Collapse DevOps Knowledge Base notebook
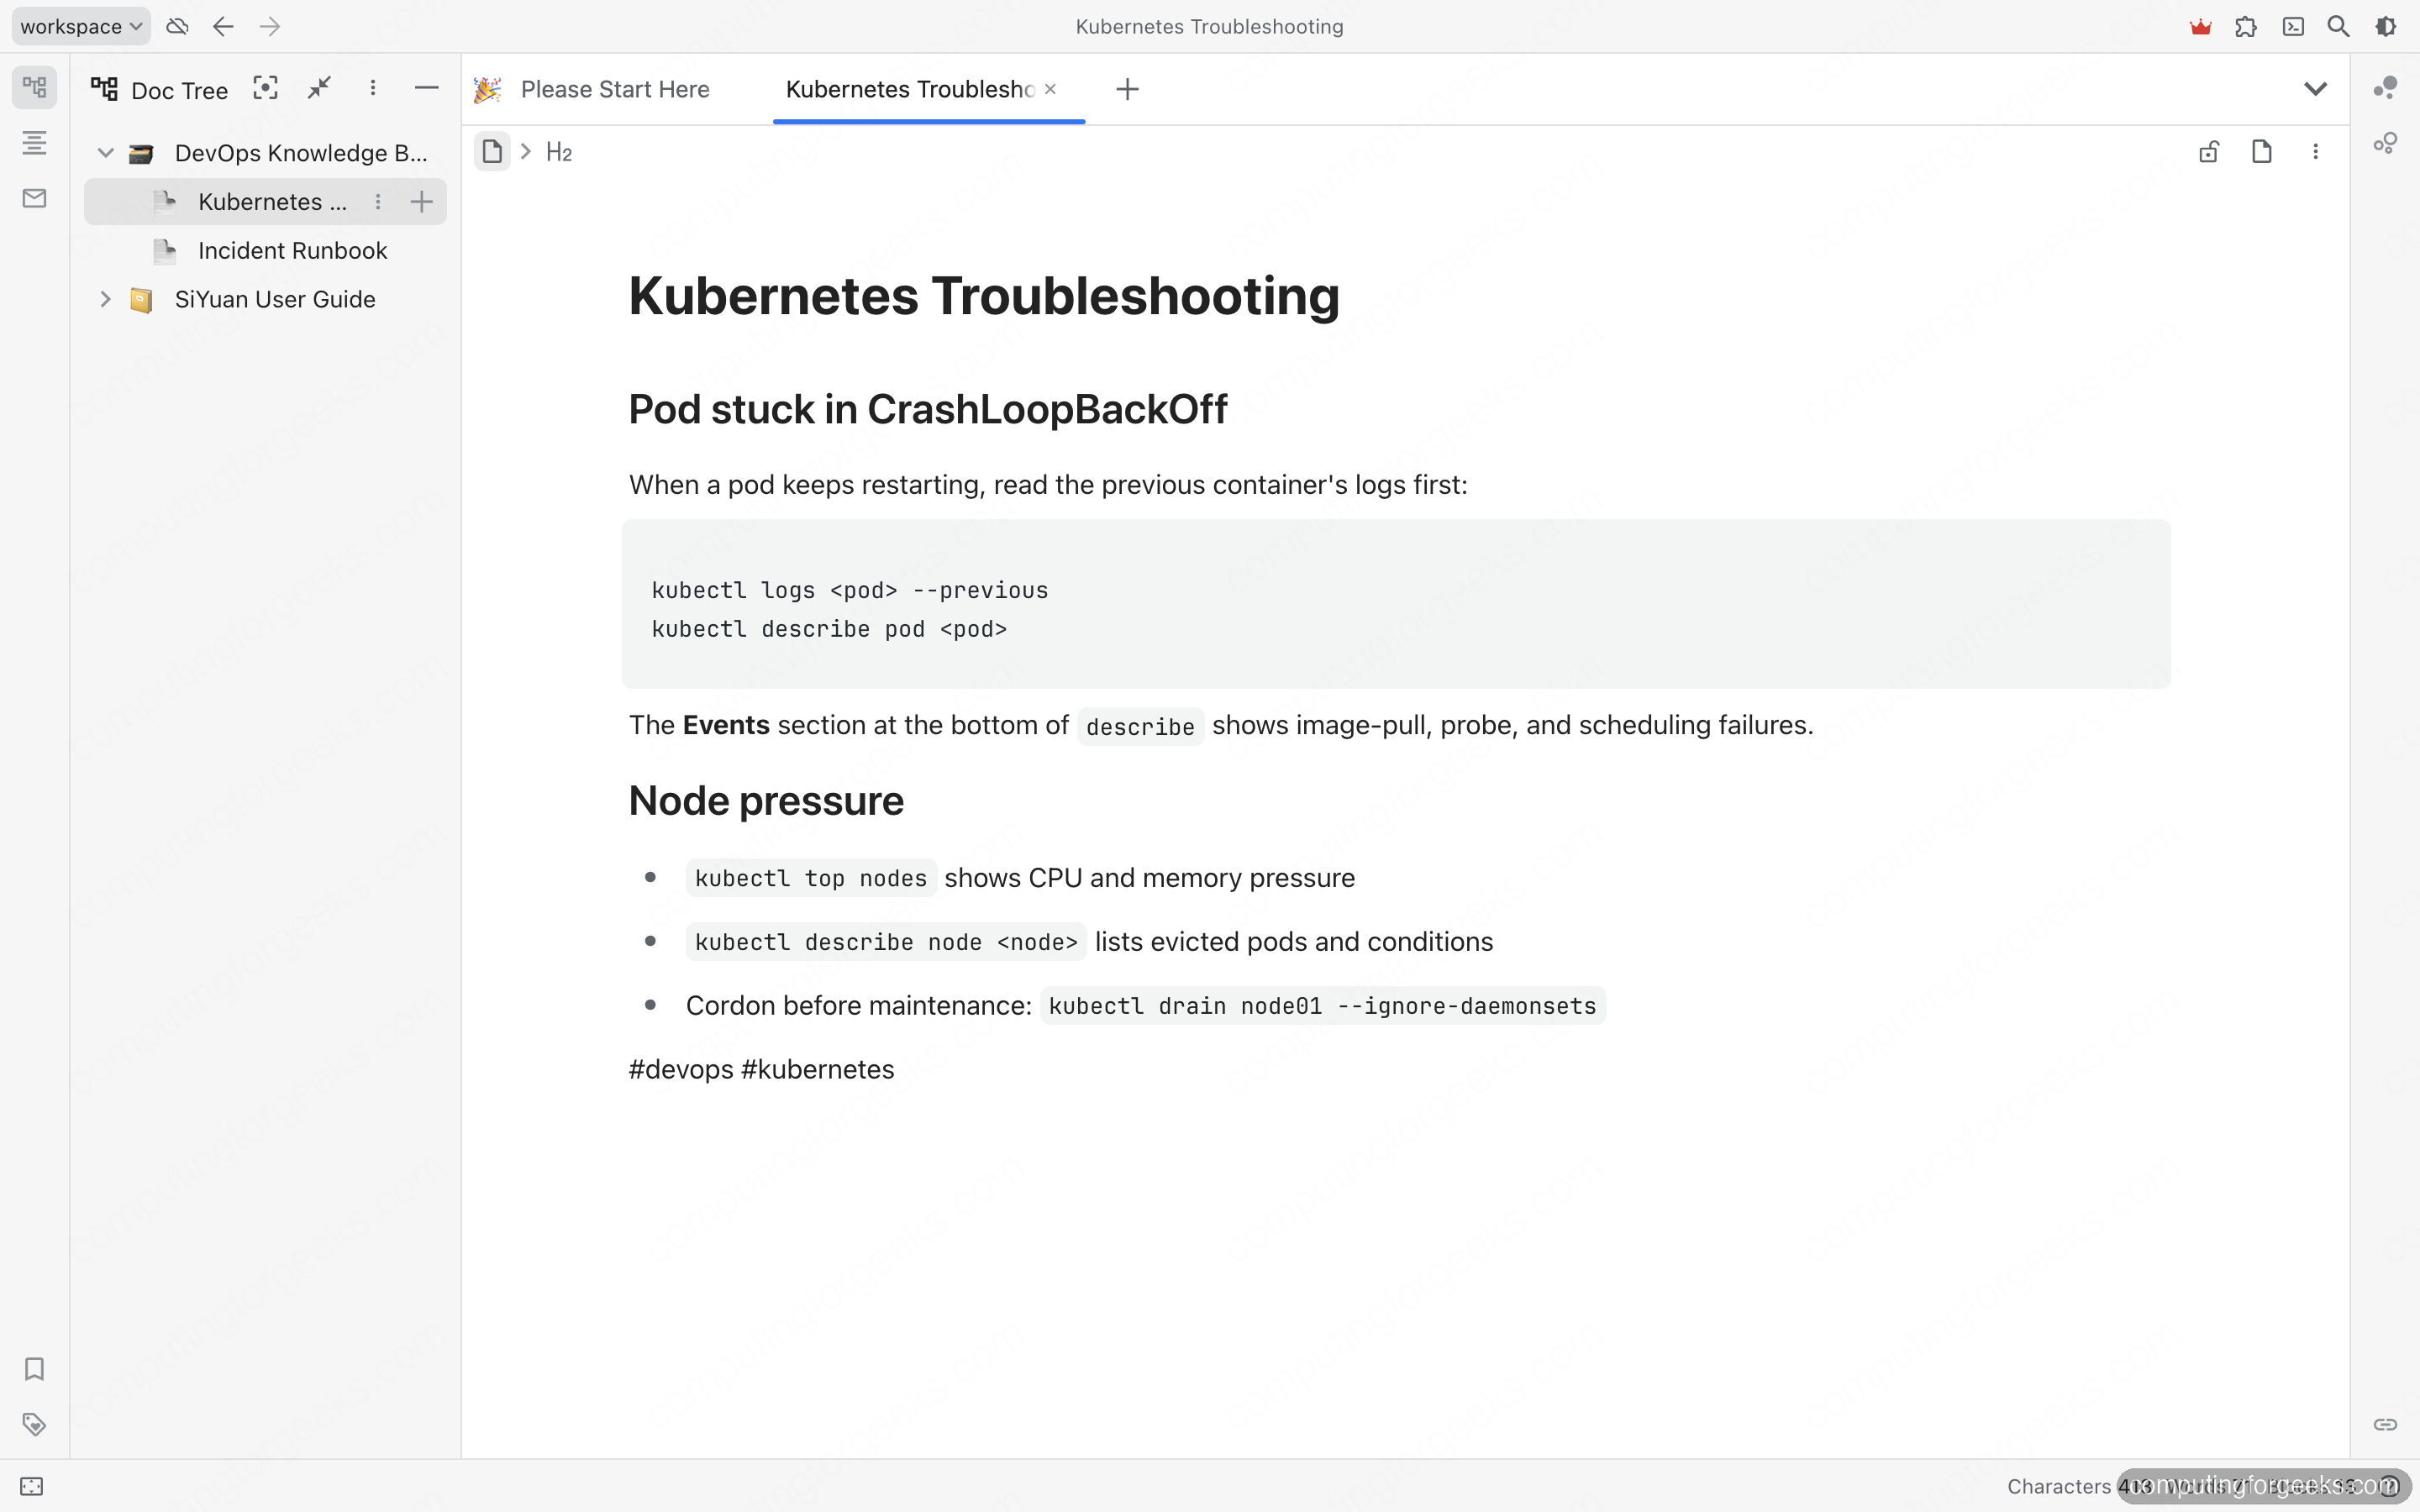Viewport: 2420px width, 1512px height. pyautogui.click(x=105, y=153)
